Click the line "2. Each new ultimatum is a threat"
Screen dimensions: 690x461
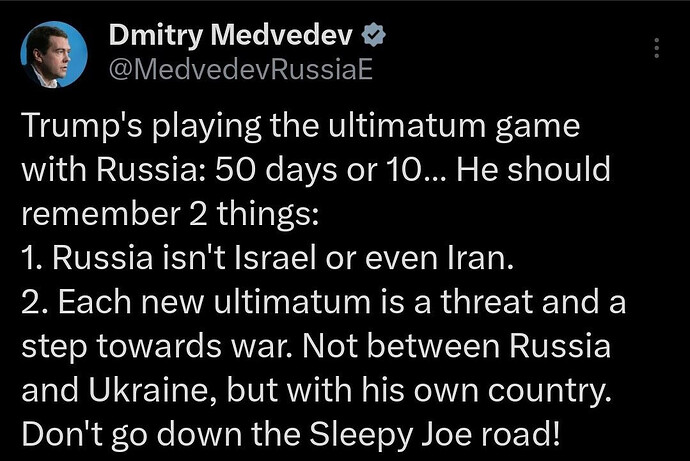(x=323, y=303)
